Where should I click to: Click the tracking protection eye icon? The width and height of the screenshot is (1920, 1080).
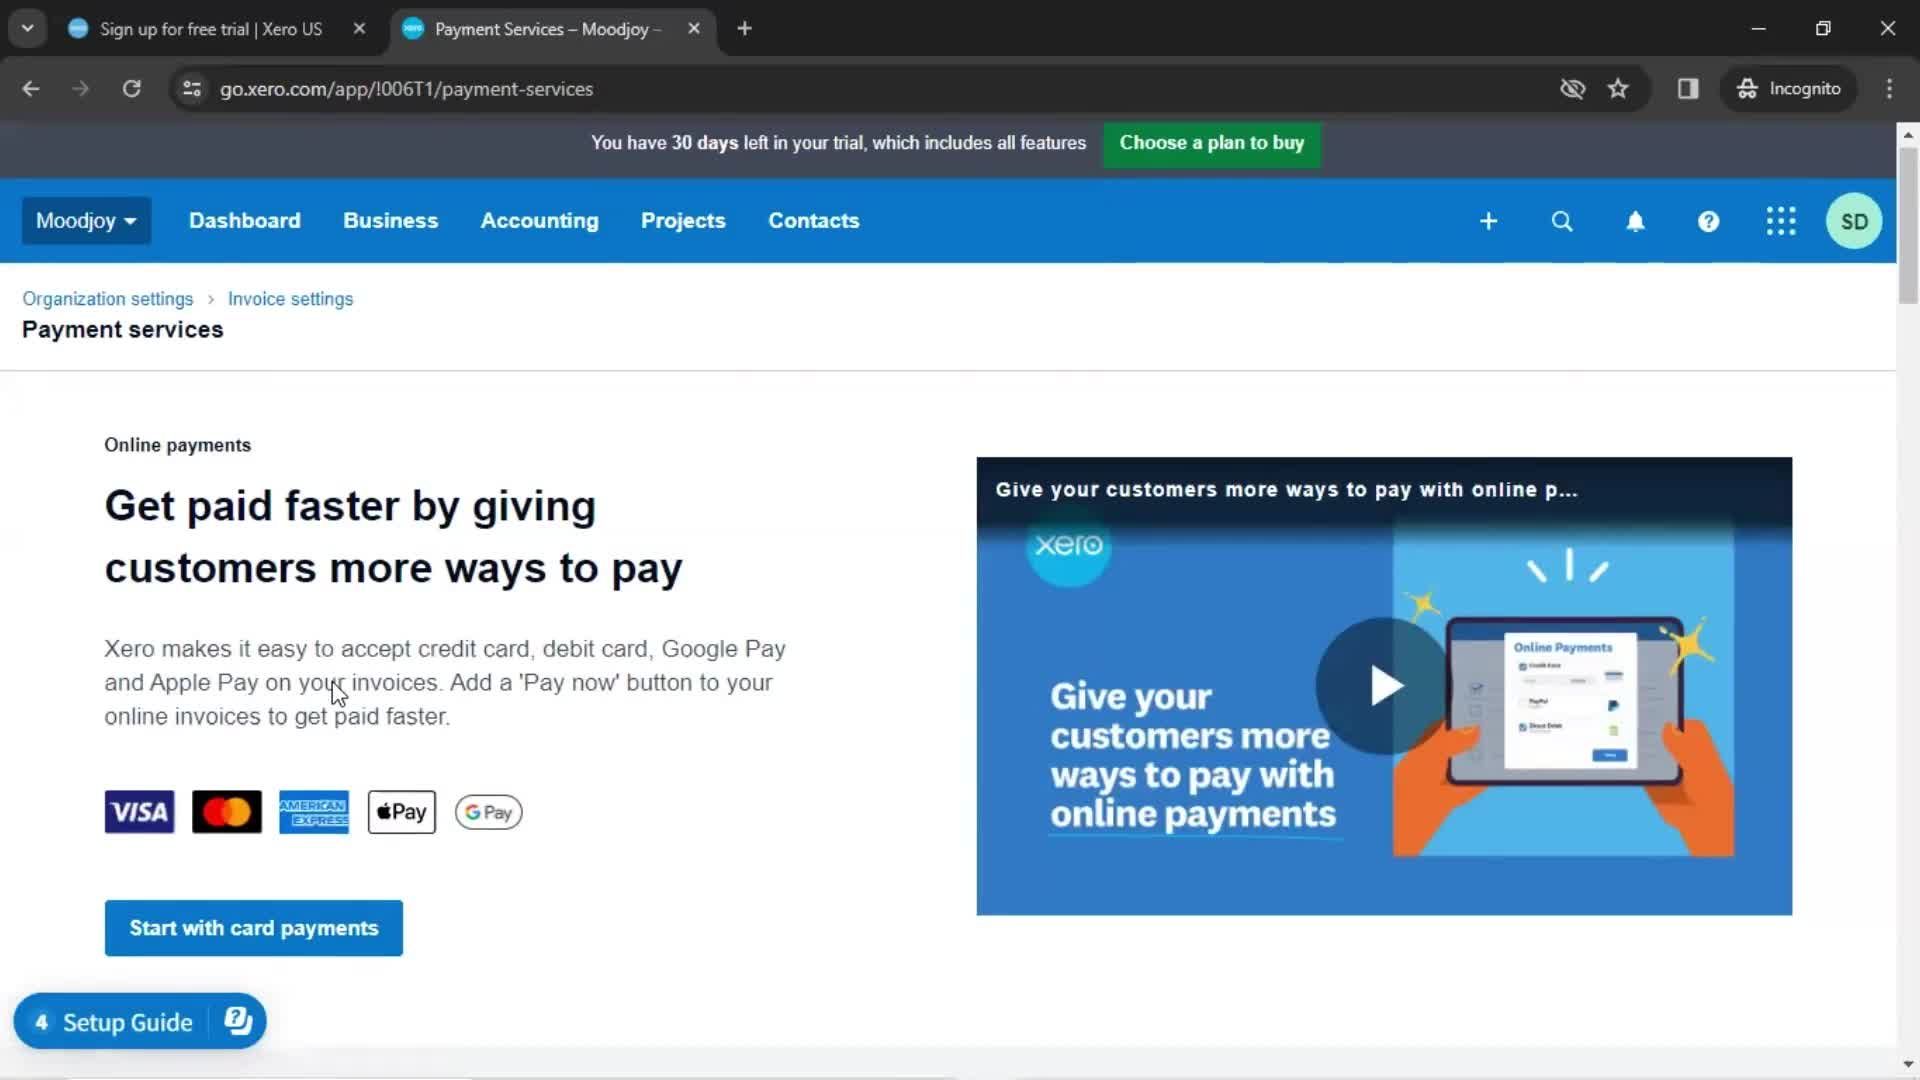[1572, 89]
